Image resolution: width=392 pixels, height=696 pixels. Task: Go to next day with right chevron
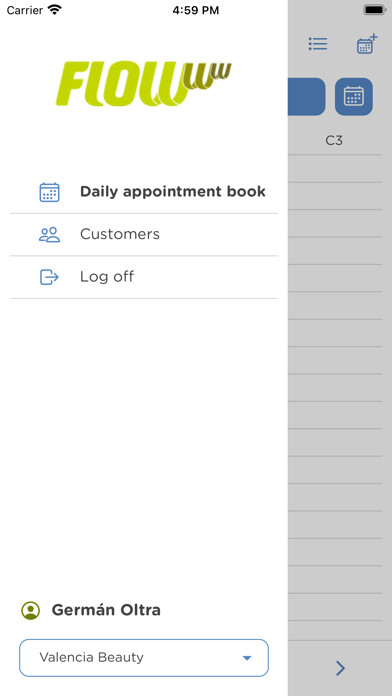340,668
